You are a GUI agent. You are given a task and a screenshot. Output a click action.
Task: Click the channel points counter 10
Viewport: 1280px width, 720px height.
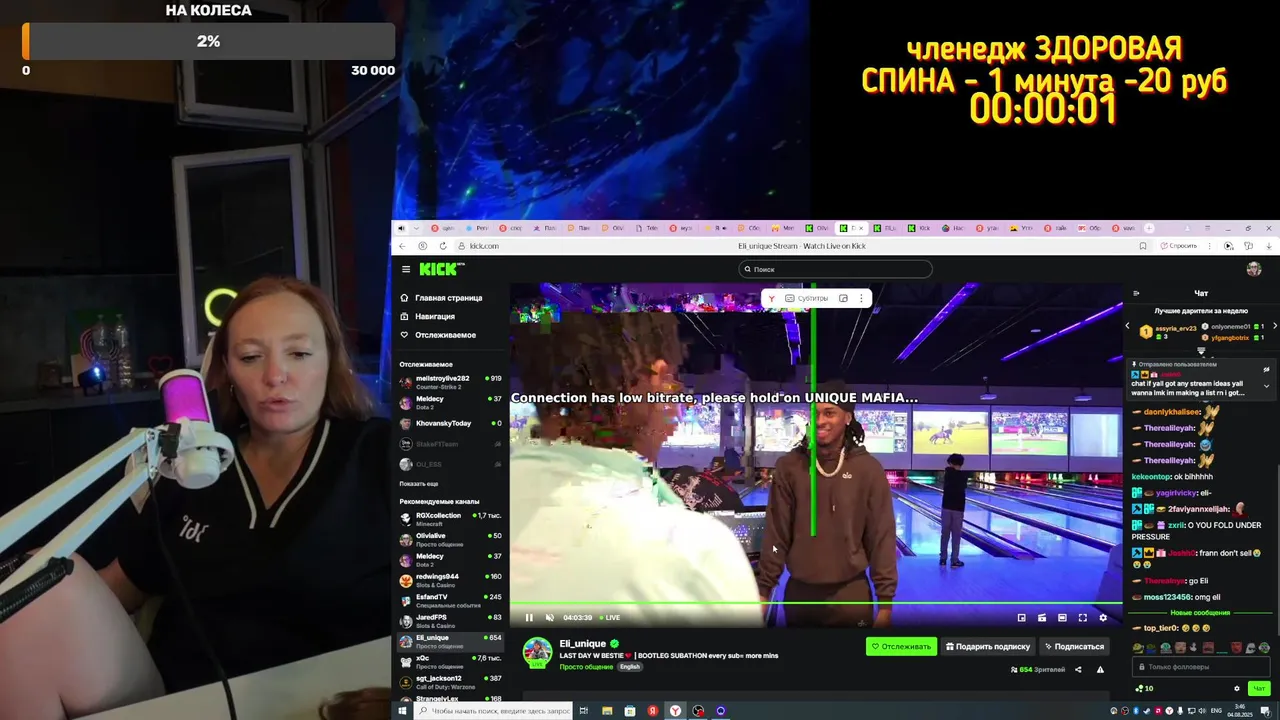[x=1144, y=688]
